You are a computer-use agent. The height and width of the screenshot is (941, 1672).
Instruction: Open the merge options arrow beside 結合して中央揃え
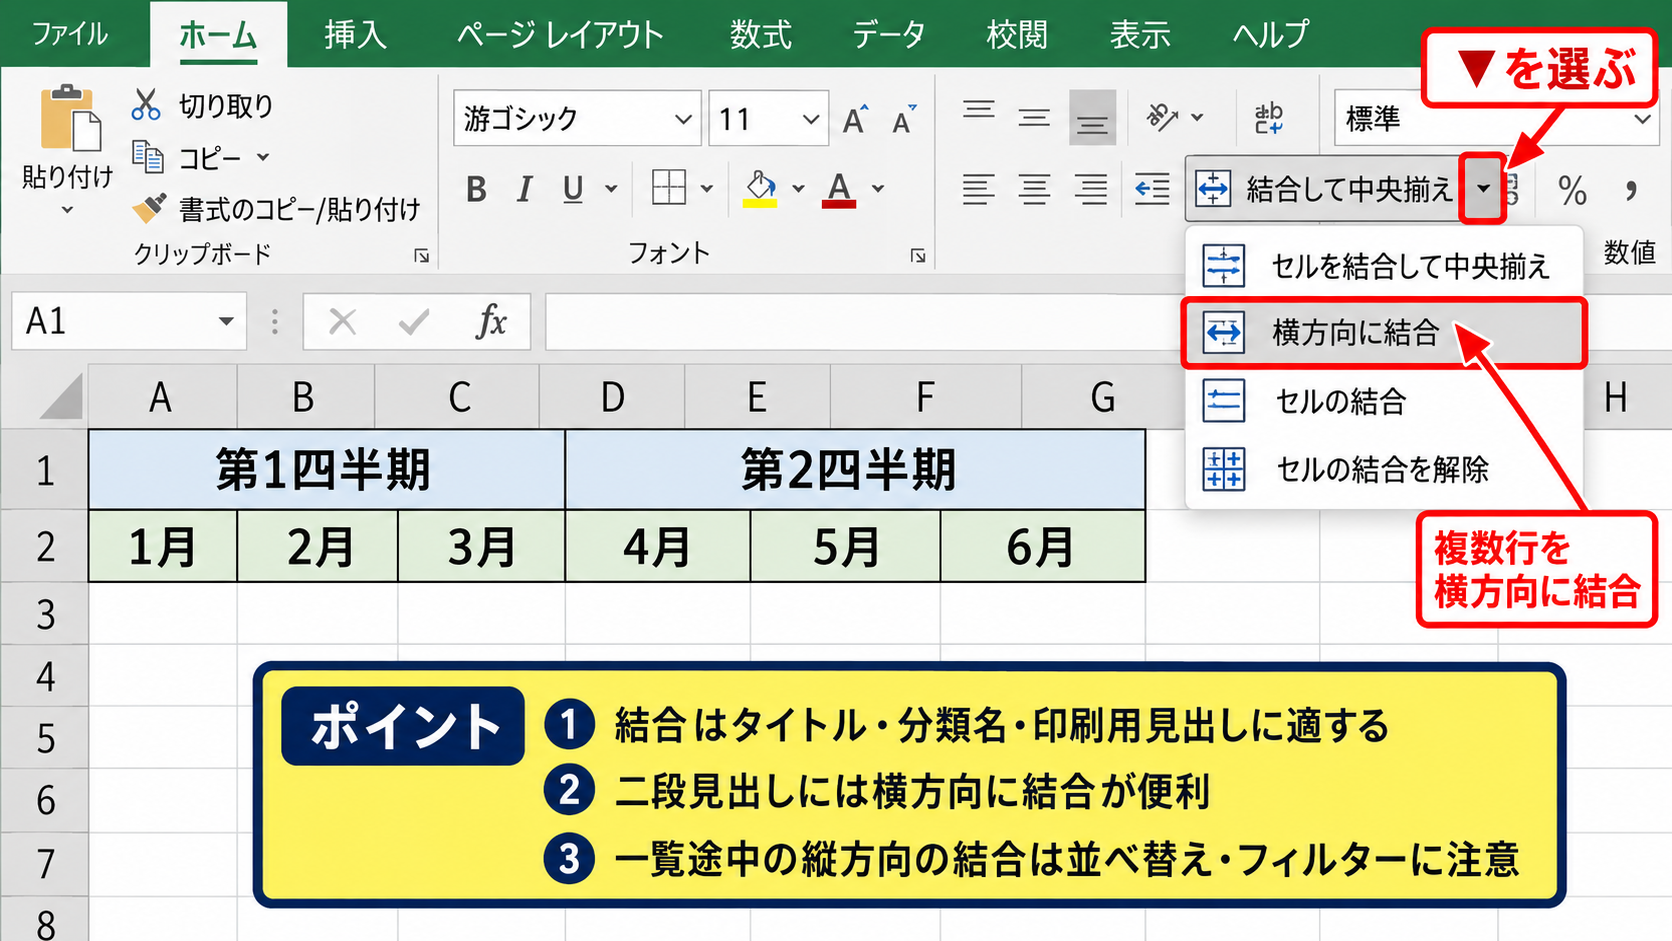(1483, 188)
